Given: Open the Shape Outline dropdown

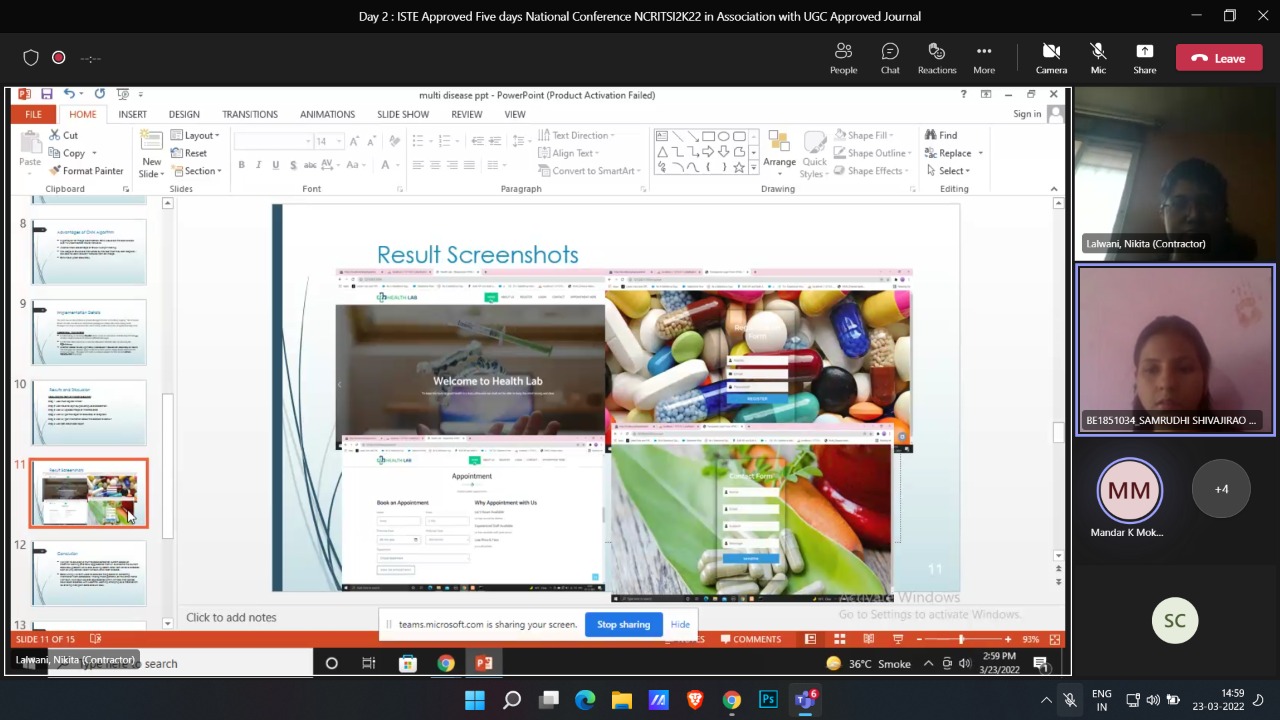Looking at the screenshot, I should pos(872,153).
